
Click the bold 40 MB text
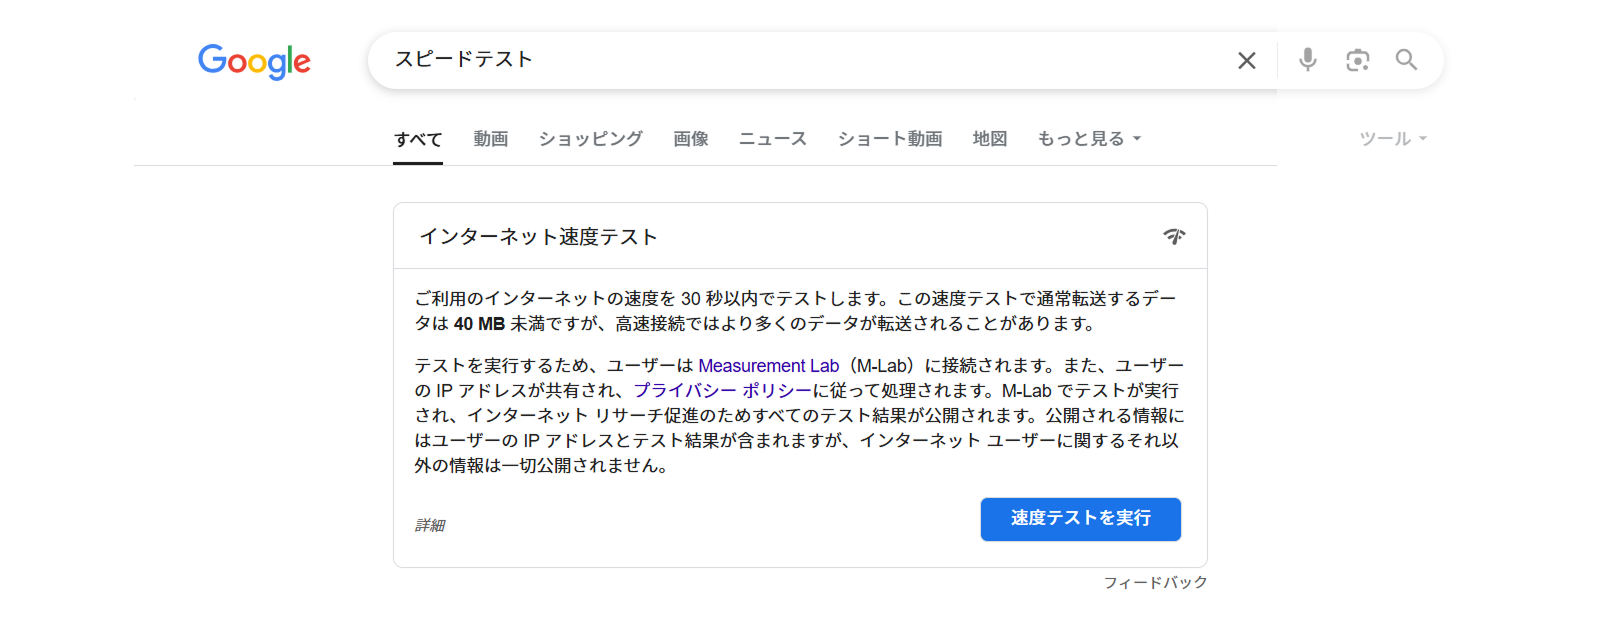tap(480, 324)
